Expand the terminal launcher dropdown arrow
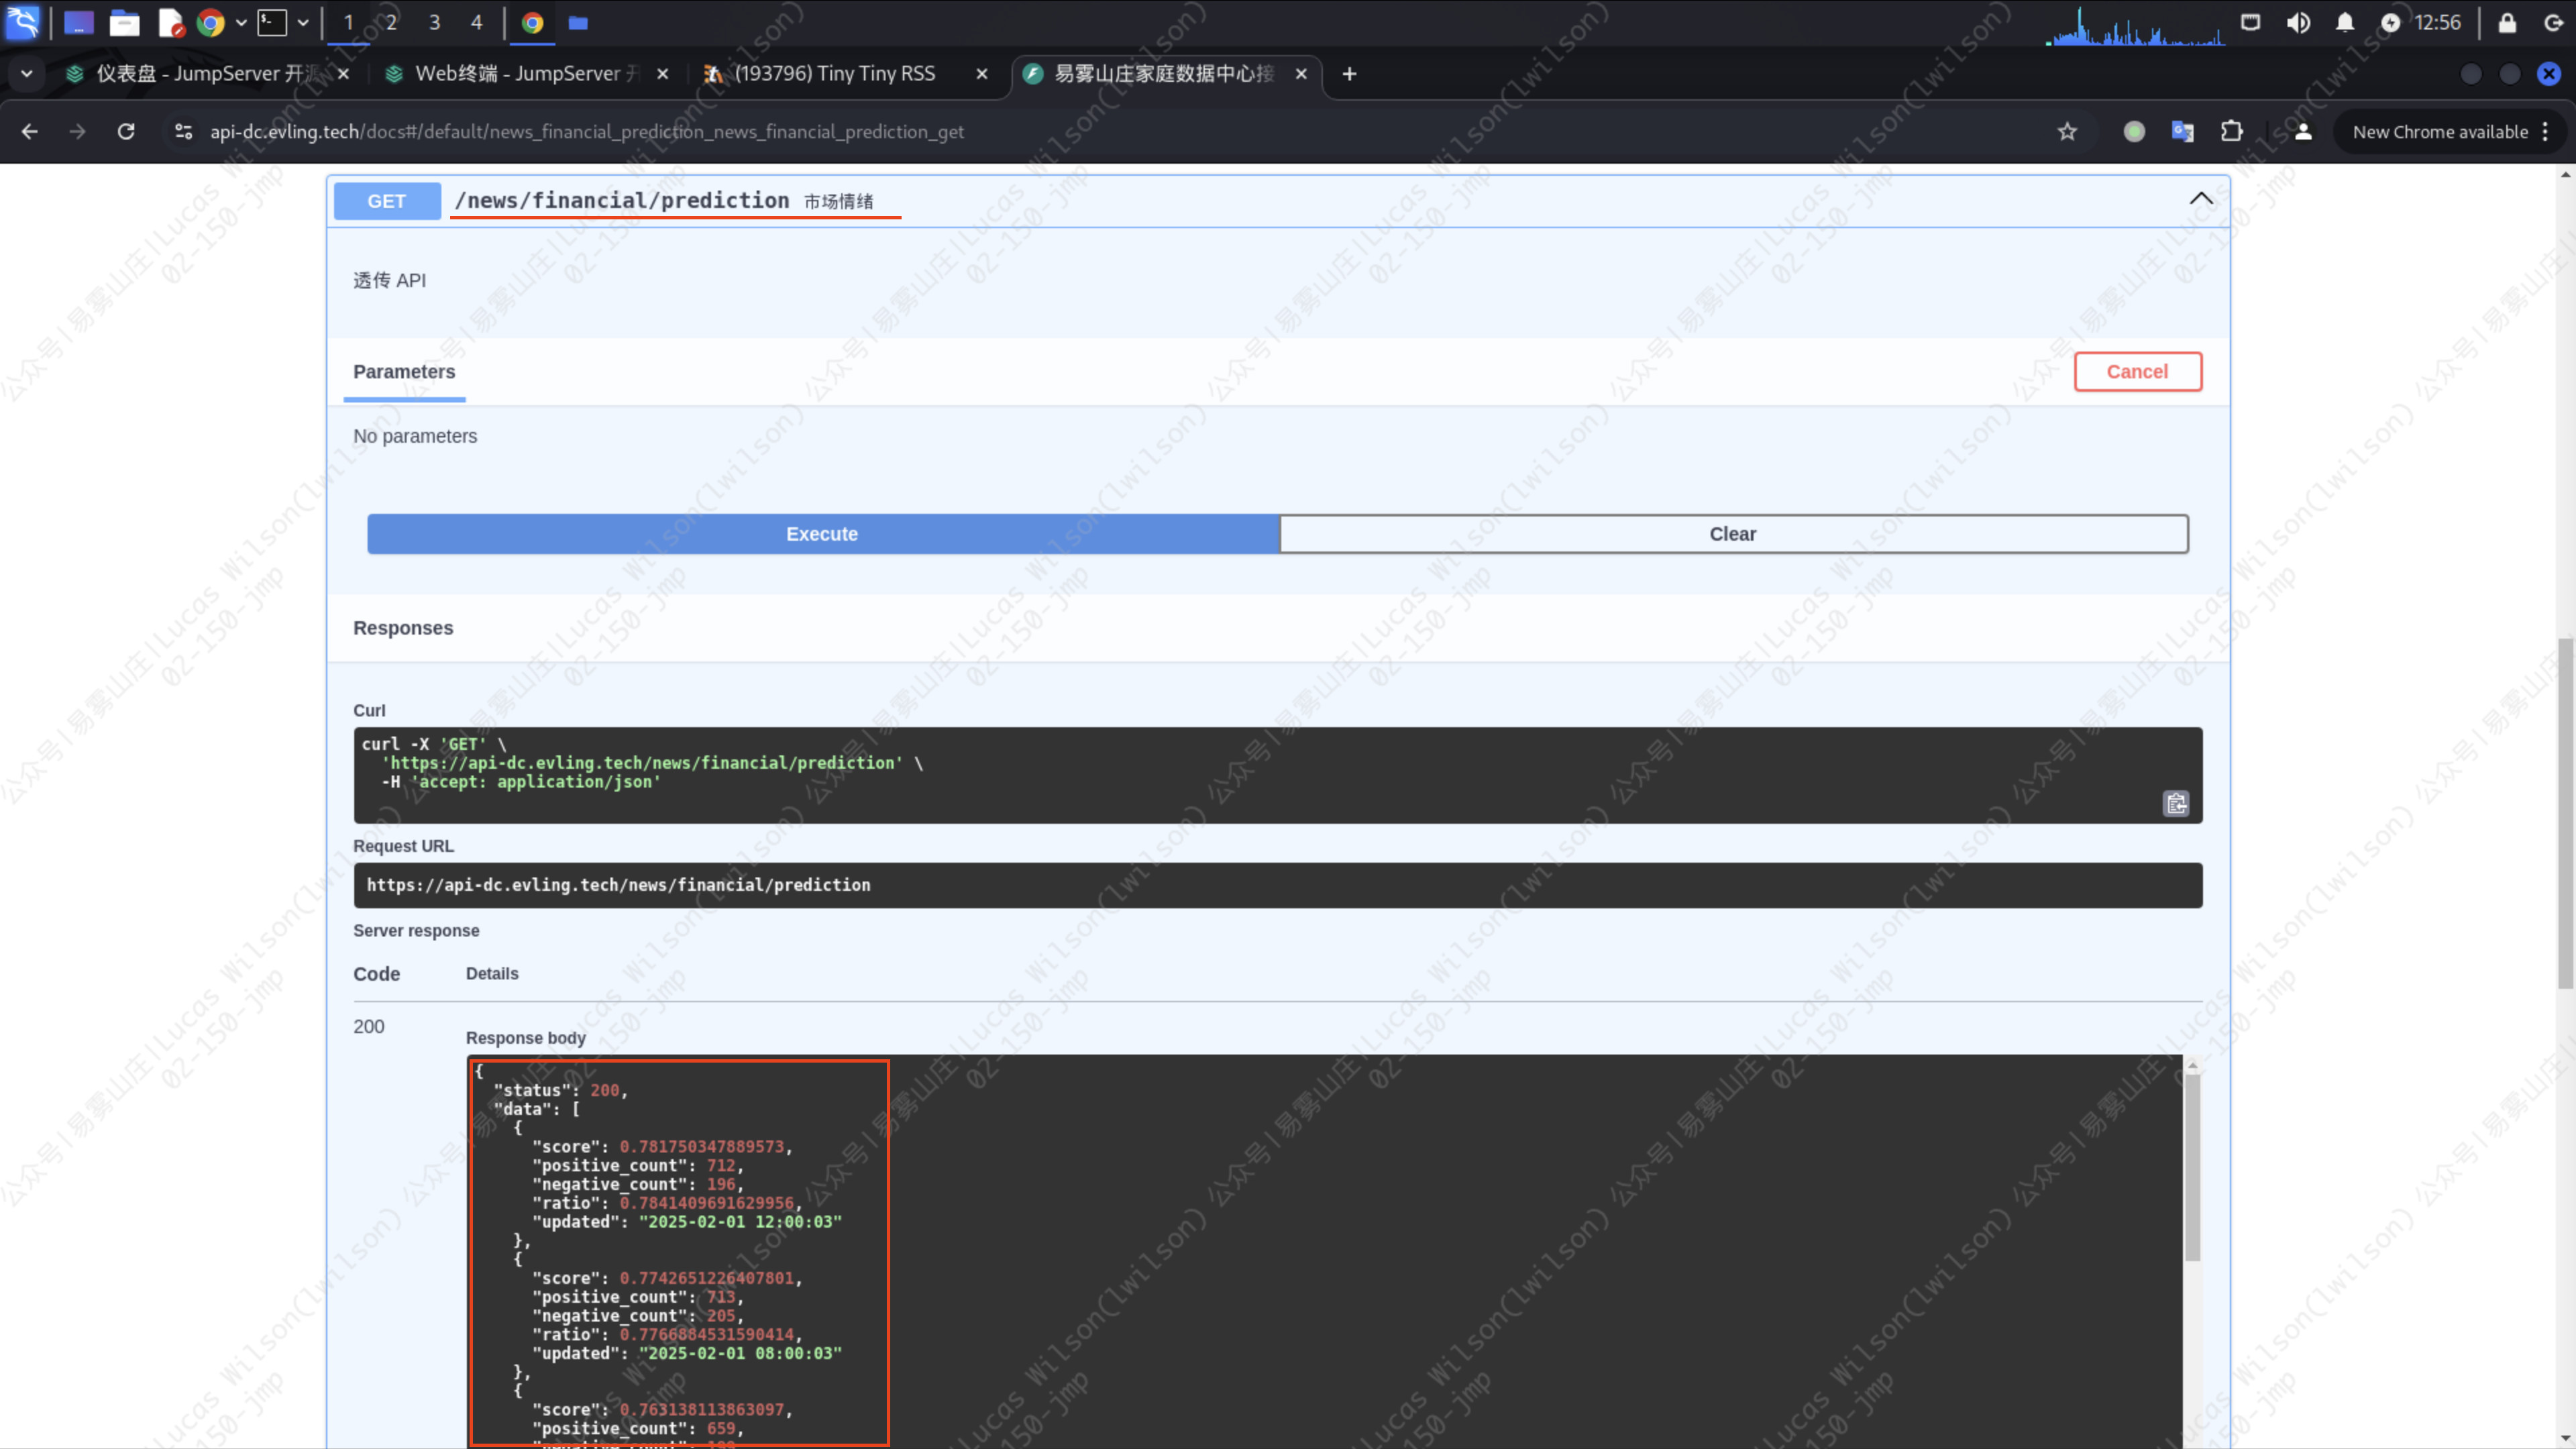Viewport: 2576px width, 1449px height. (303, 22)
